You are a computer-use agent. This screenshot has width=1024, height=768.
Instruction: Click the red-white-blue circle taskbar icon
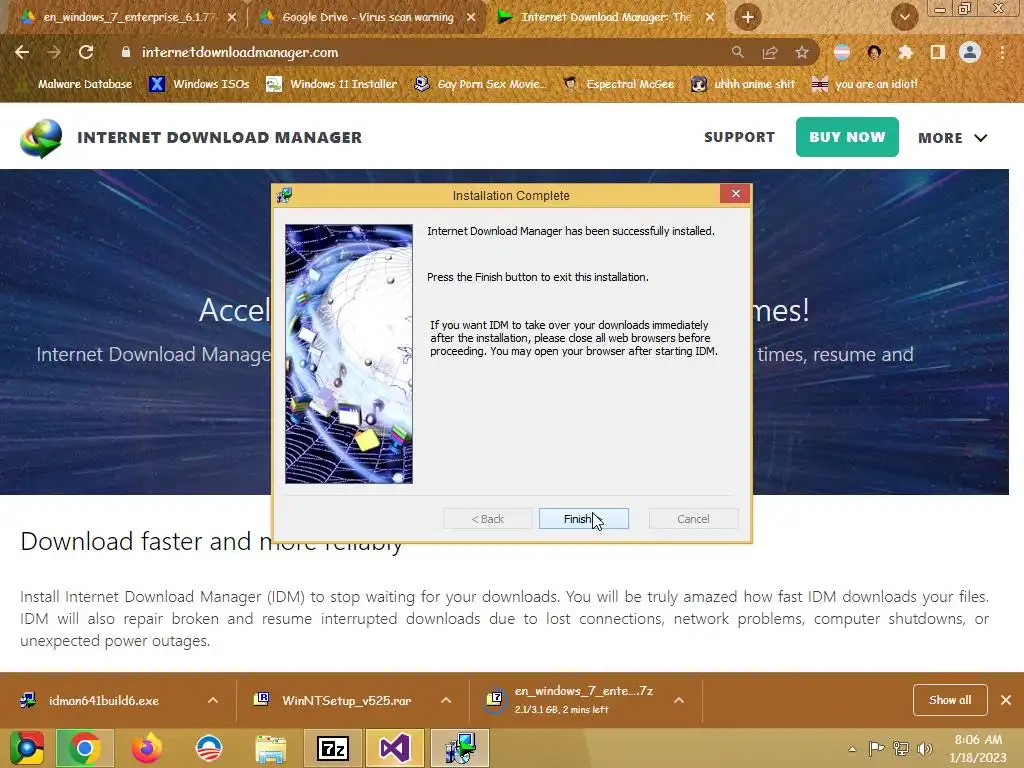pos(209,748)
